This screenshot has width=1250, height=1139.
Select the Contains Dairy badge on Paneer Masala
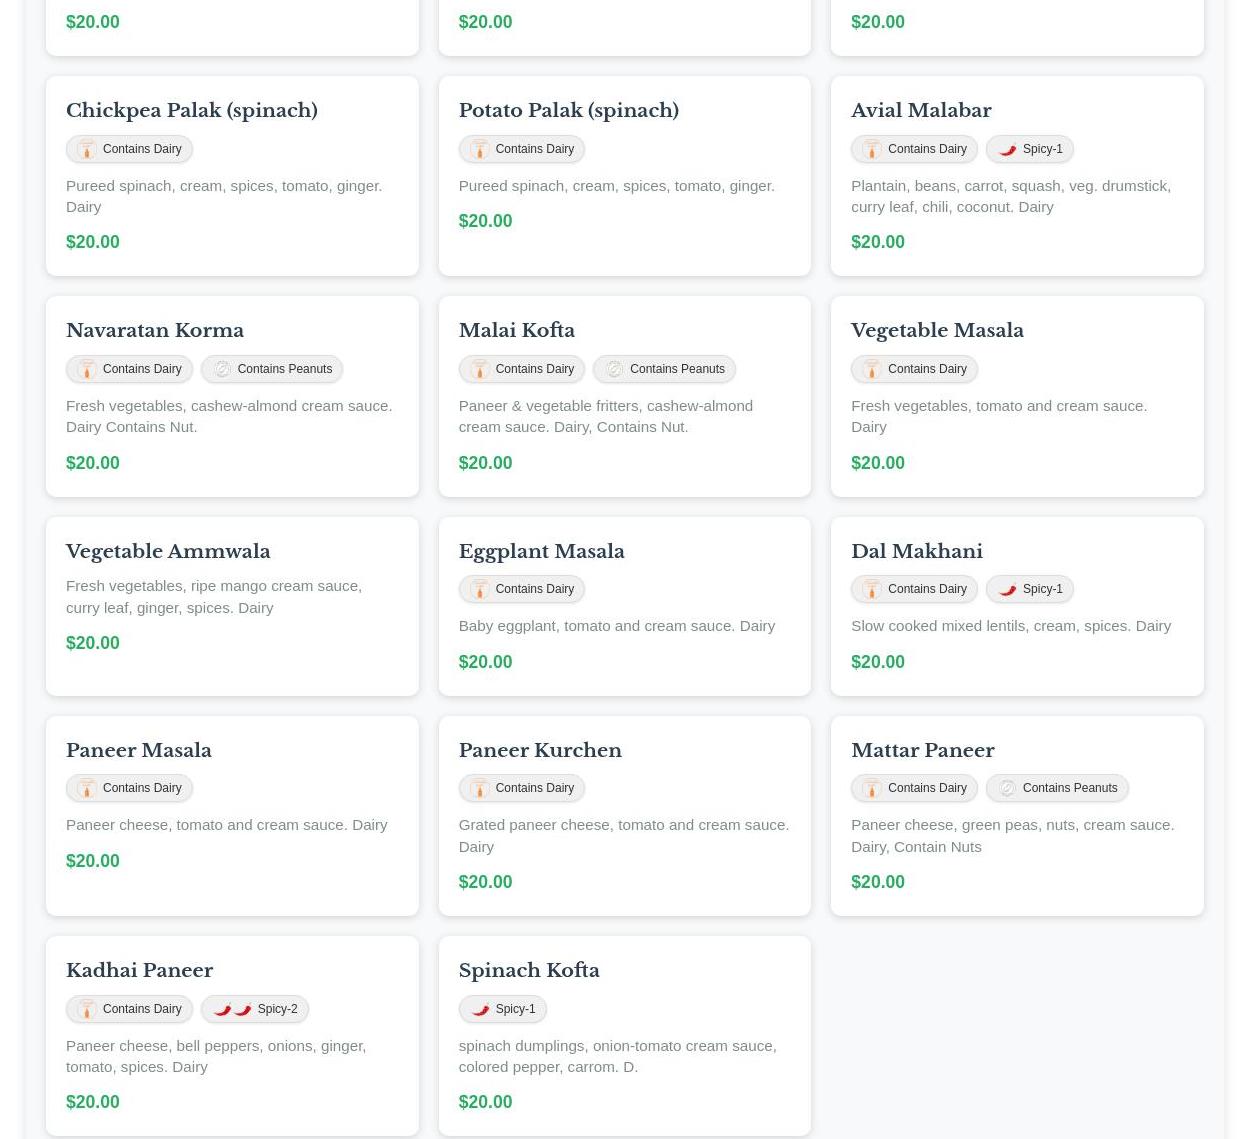pos(129,788)
